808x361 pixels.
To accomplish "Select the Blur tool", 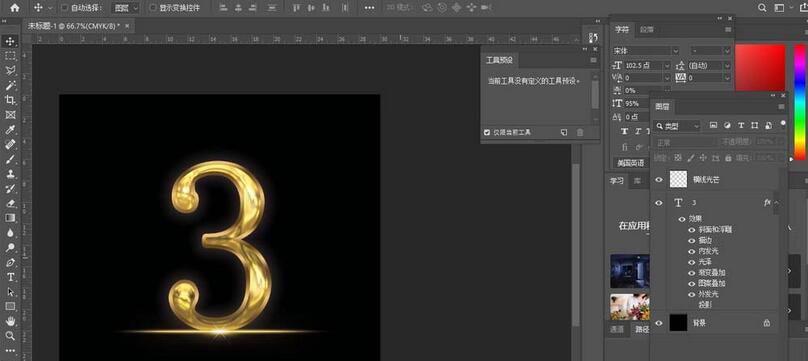I will [10, 233].
